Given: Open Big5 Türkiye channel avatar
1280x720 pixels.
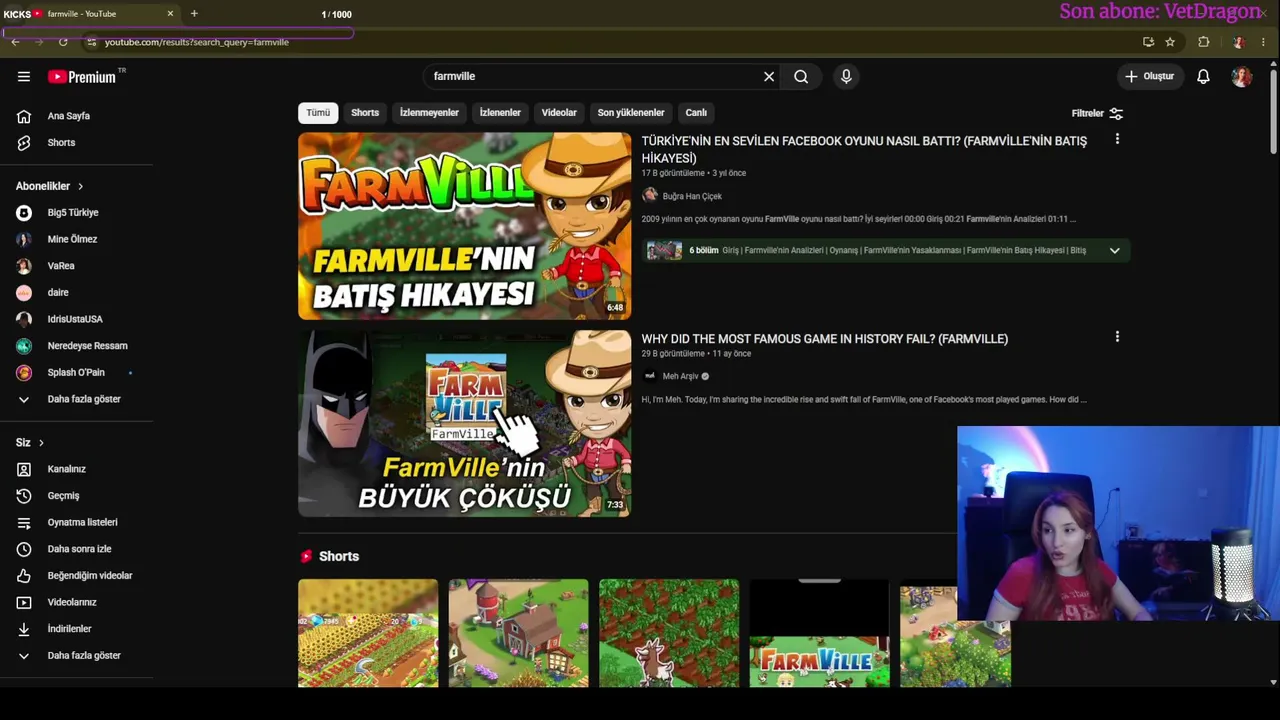Looking at the screenshot, I should click(x=24, y=213).
